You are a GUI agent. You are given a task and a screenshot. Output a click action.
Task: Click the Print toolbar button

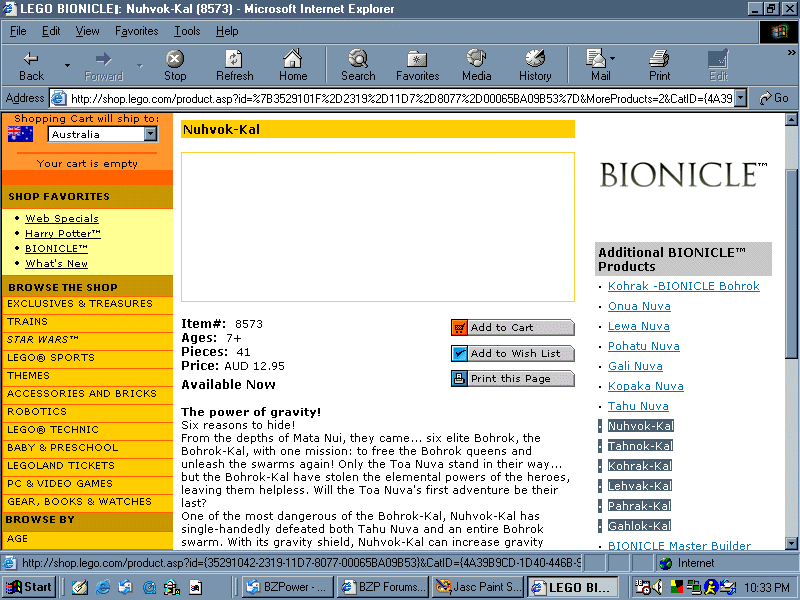click(x=659, y=66)
